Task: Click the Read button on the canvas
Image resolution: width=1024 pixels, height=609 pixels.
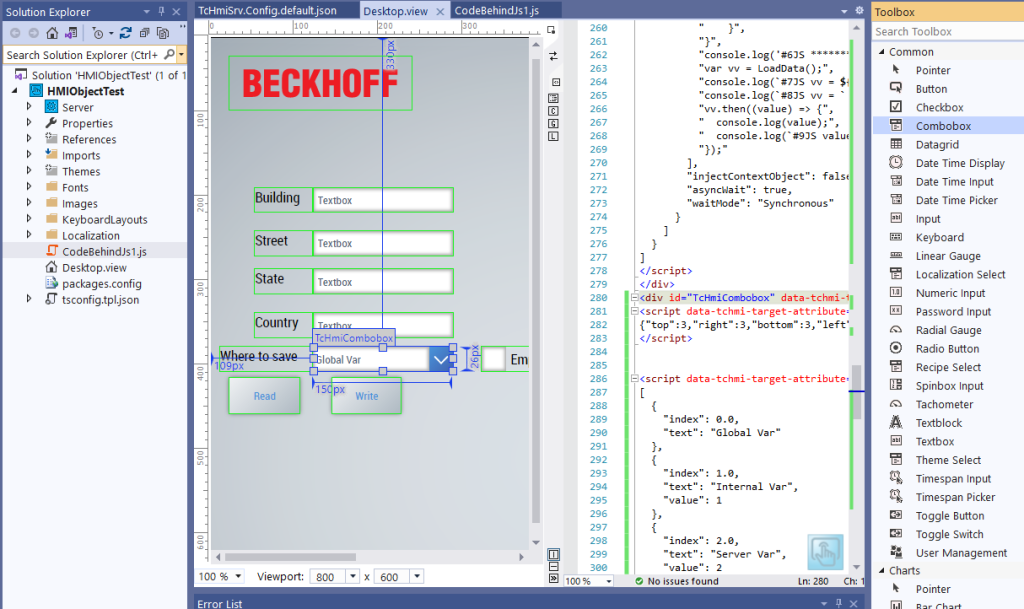Action: pyautogui.click(x=264, y=396)
